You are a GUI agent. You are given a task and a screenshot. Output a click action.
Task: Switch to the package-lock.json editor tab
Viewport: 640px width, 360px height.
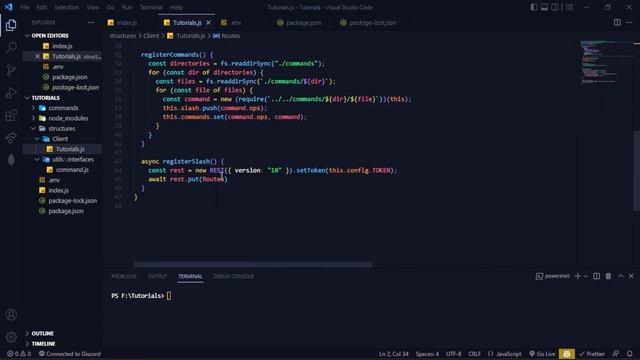(372, 22)
